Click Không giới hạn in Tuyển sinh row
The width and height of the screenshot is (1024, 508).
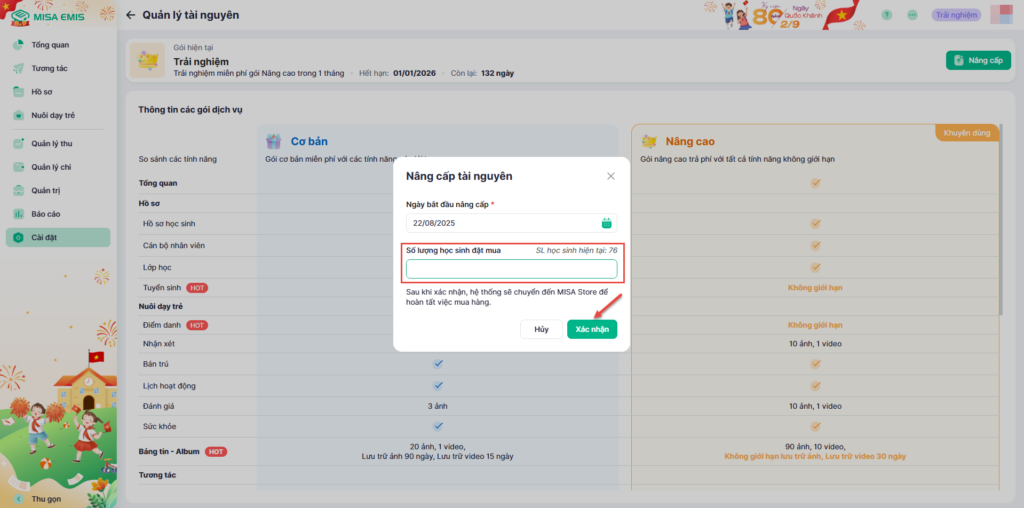[815, 288]
